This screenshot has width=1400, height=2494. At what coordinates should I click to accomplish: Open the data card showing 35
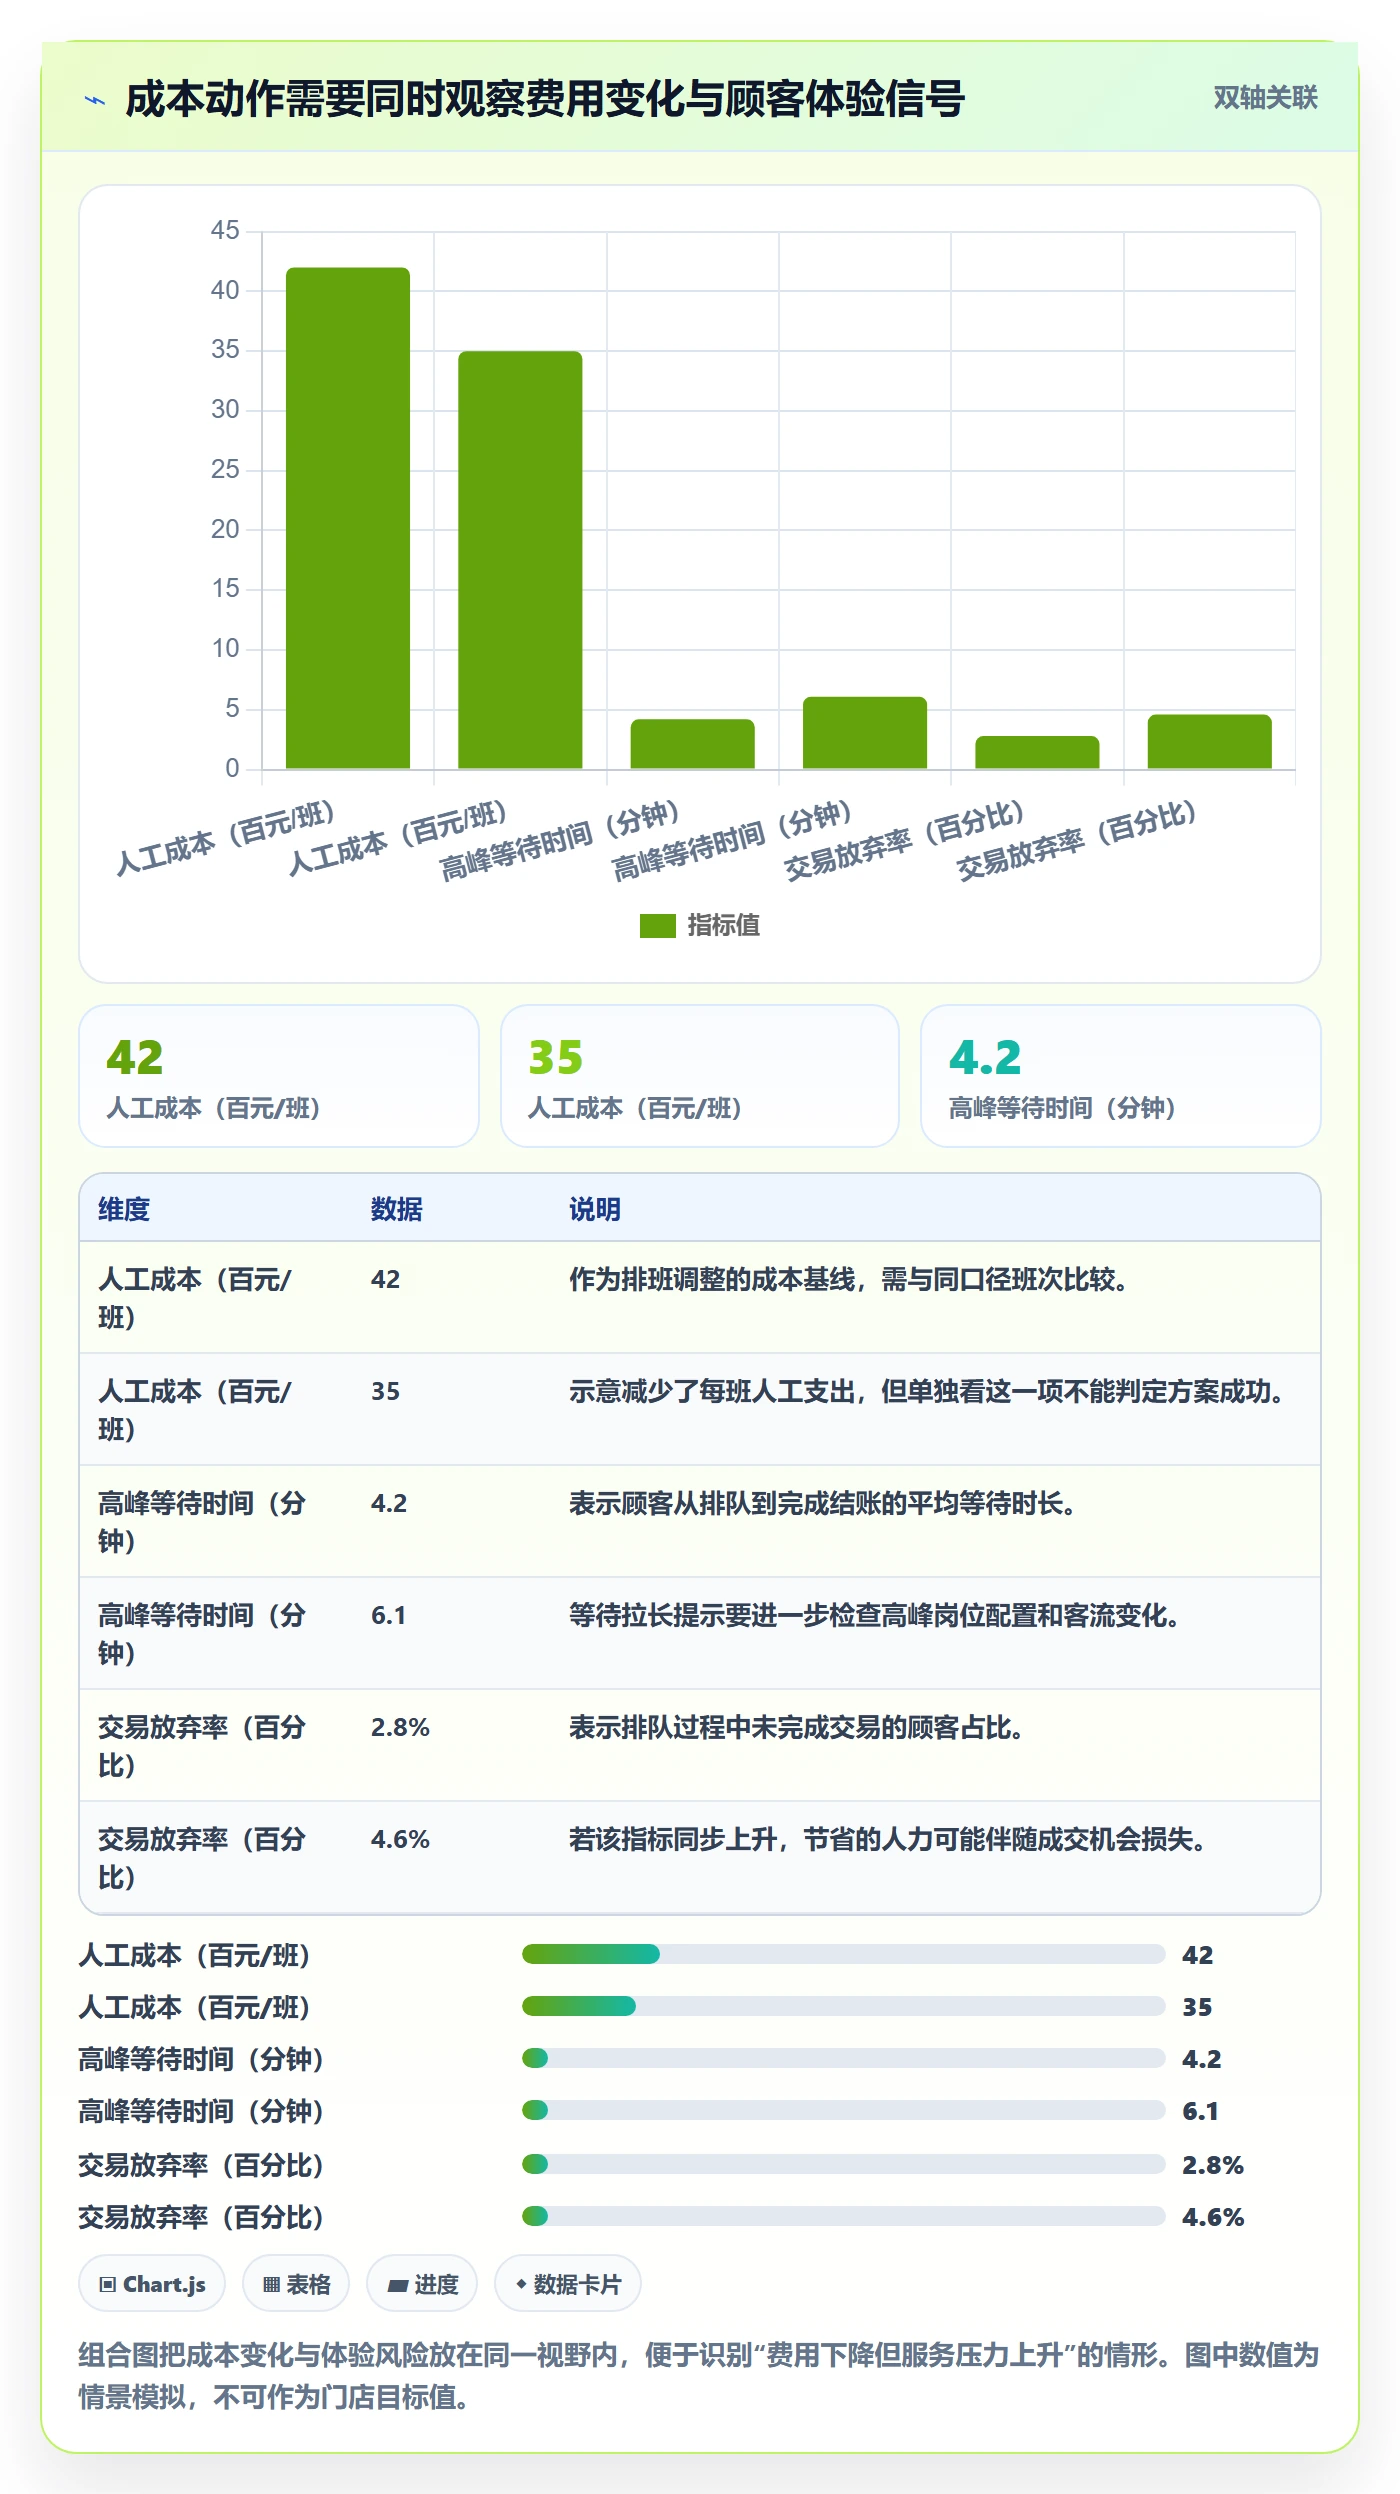pos(700,1076)
